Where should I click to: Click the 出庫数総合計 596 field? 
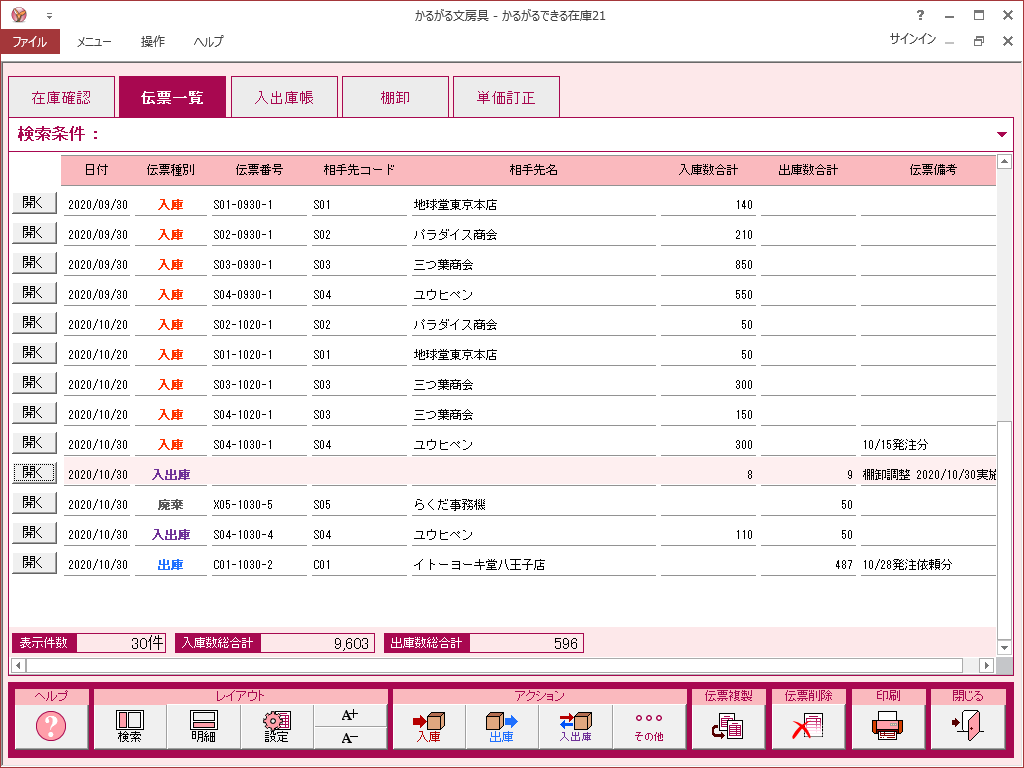coord(526,643)
